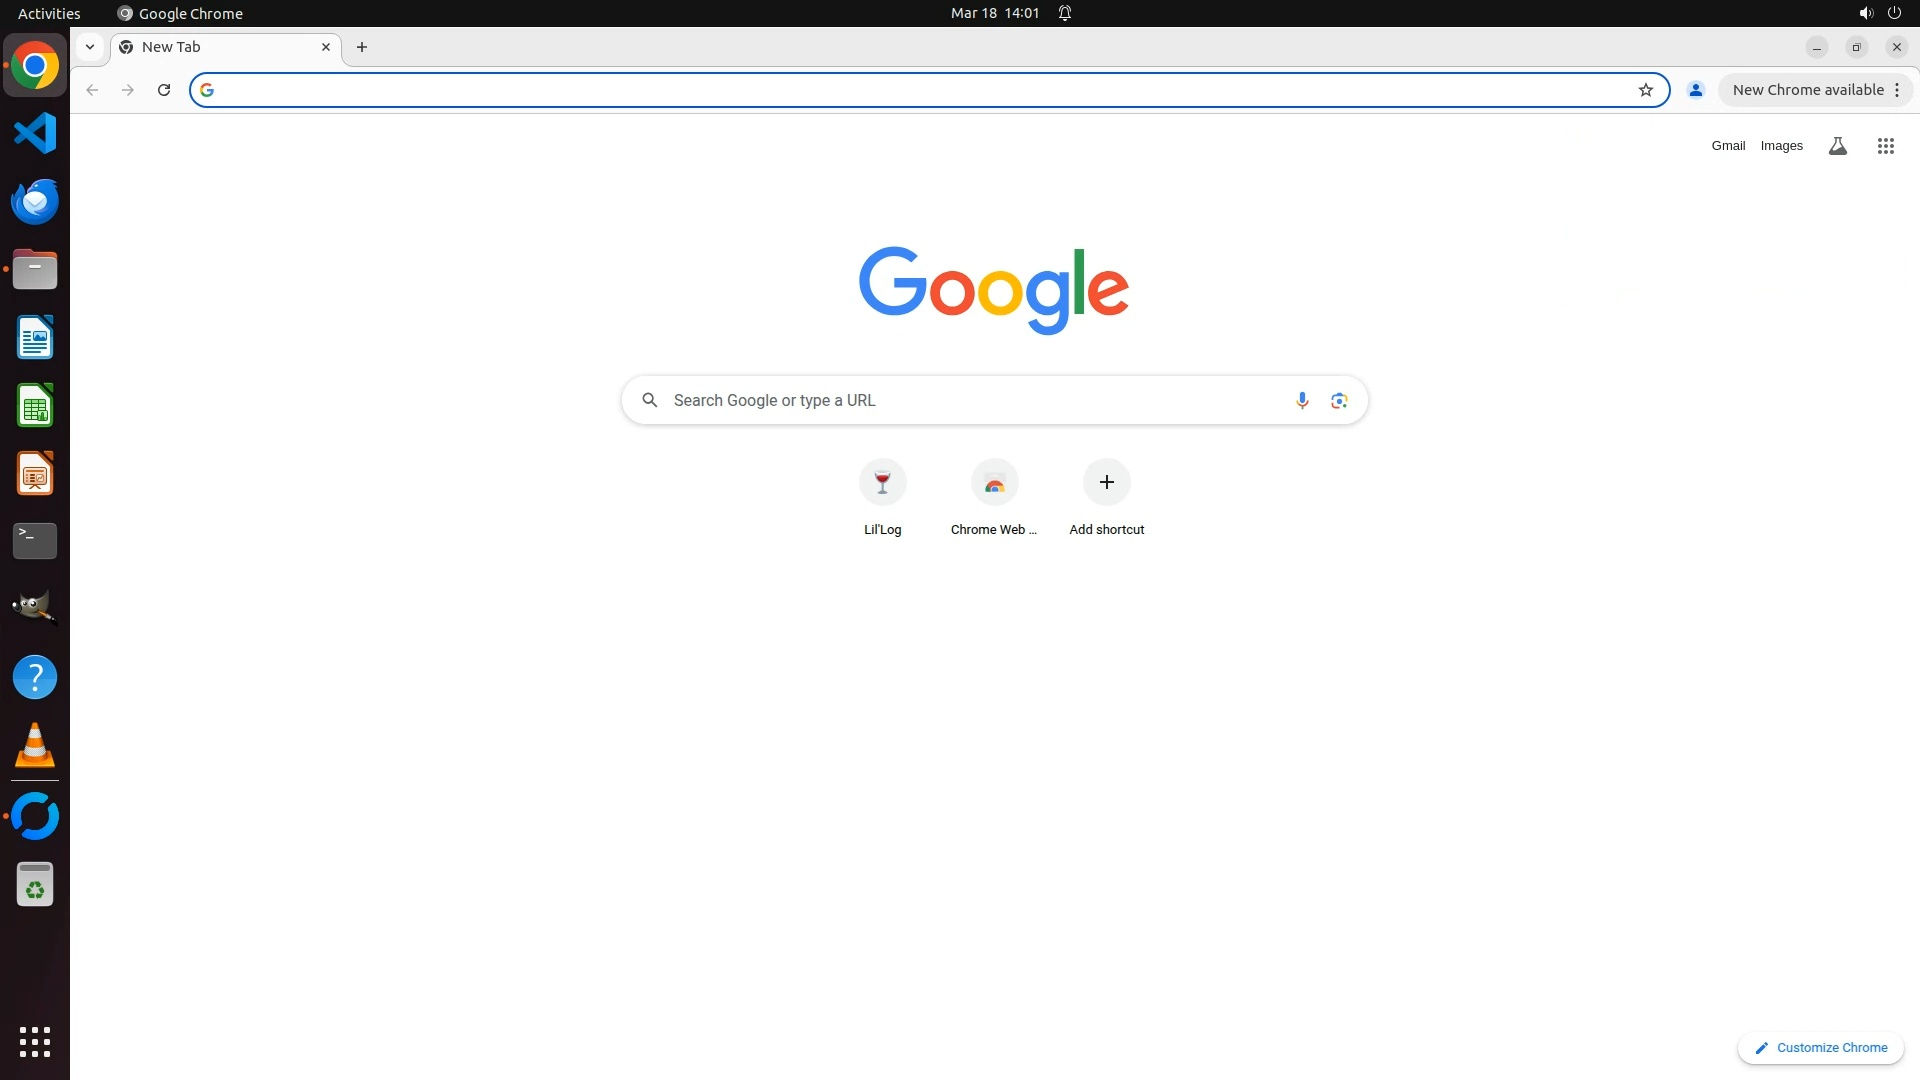Reload the current page
Screen dimensions: 1920x1080
coord(164,90)
